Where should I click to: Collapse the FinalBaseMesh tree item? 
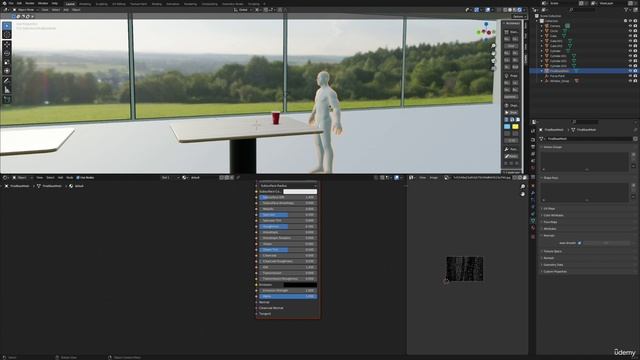pos(542,71)
